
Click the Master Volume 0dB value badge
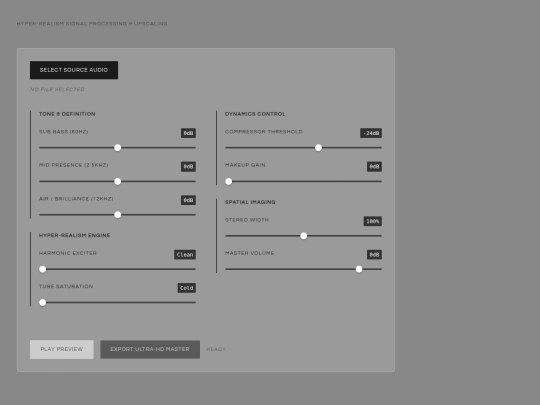pyautogui.click(x=374, y=255)
